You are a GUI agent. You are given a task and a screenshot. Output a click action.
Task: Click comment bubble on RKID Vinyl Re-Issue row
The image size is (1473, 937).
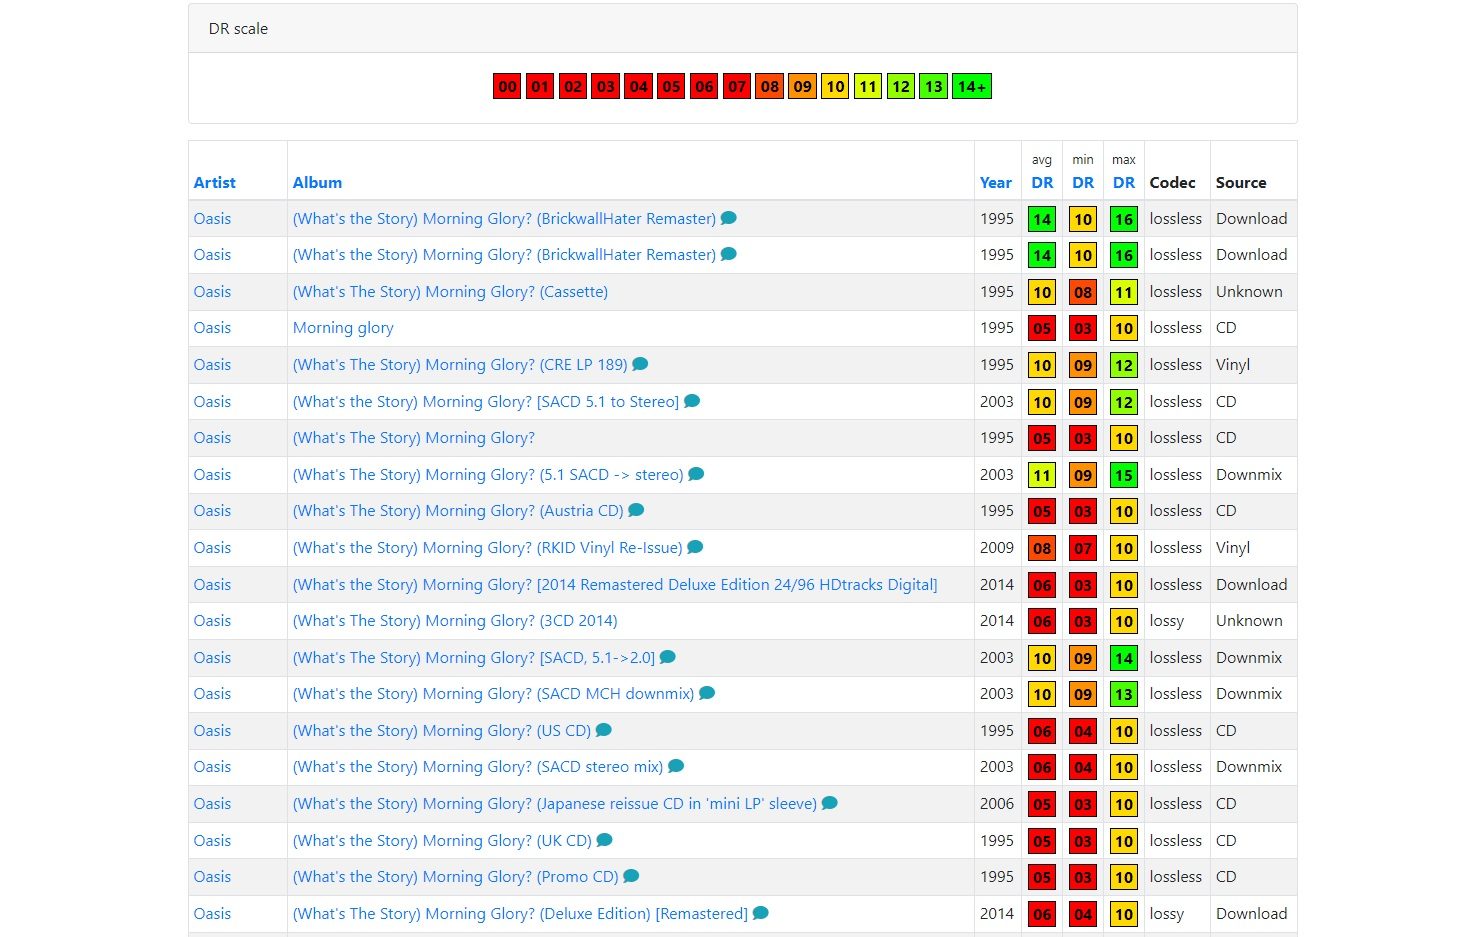tap(695, 547)
